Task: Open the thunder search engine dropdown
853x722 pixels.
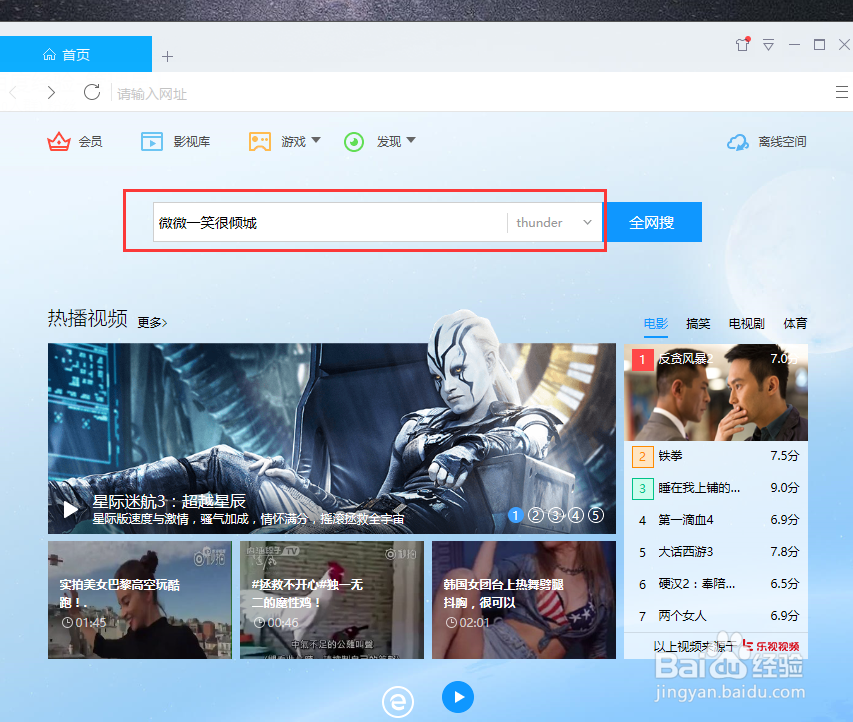Action: [554, 223]
